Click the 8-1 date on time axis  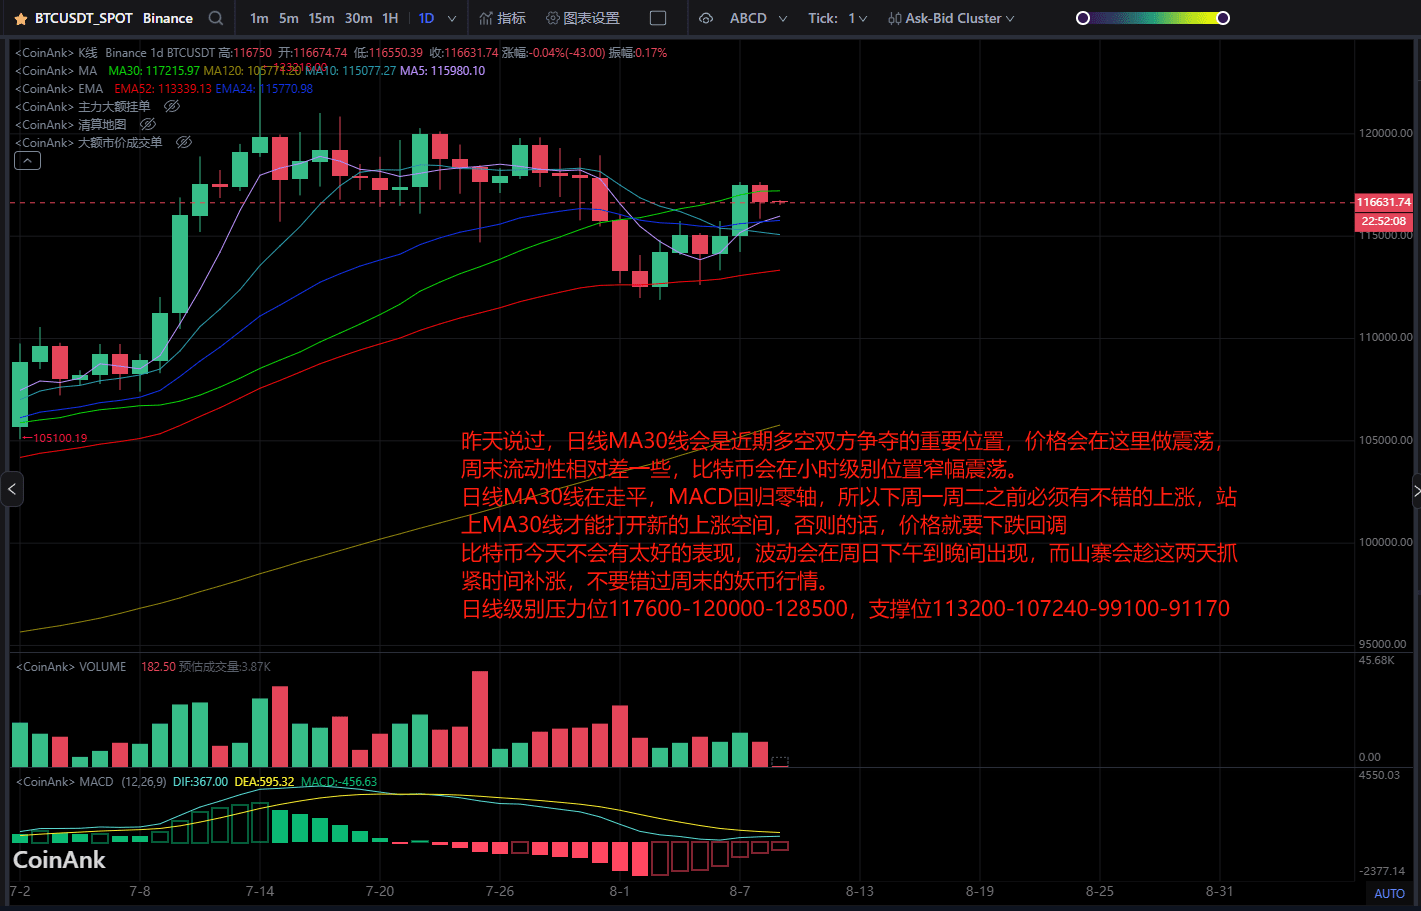click(x=620, y=891)
